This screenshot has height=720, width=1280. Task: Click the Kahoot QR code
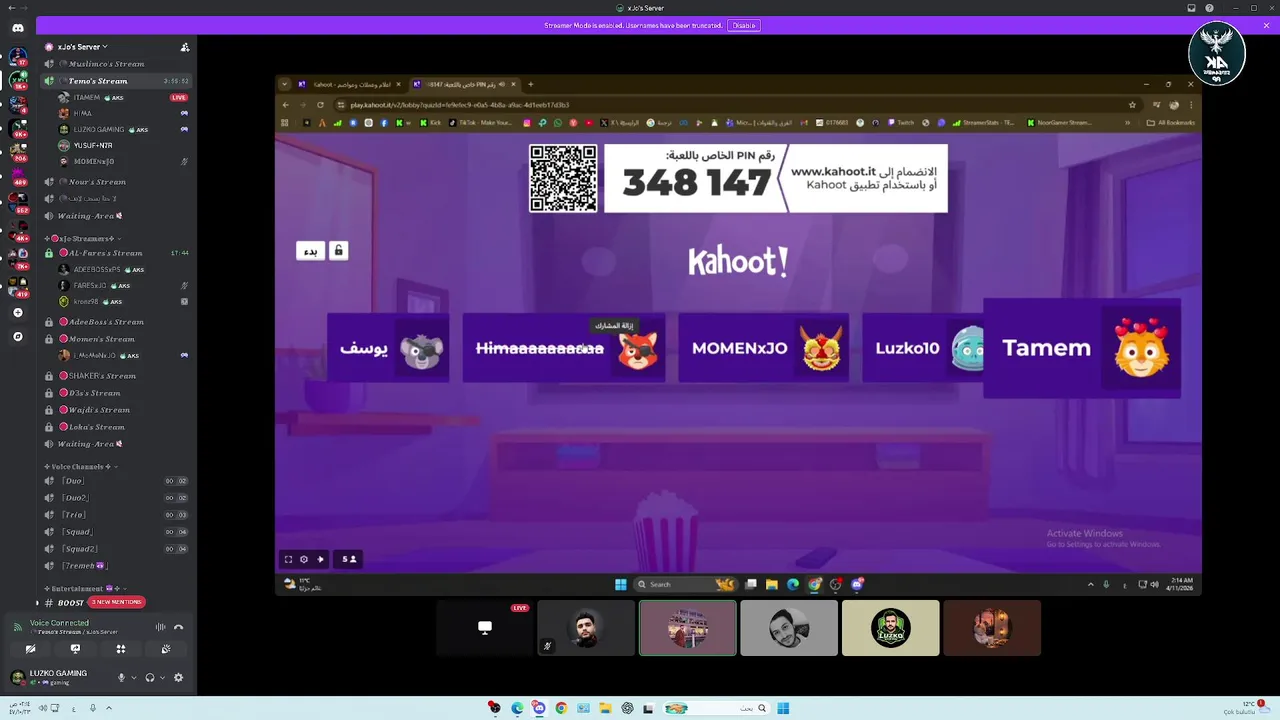(563, 178)
